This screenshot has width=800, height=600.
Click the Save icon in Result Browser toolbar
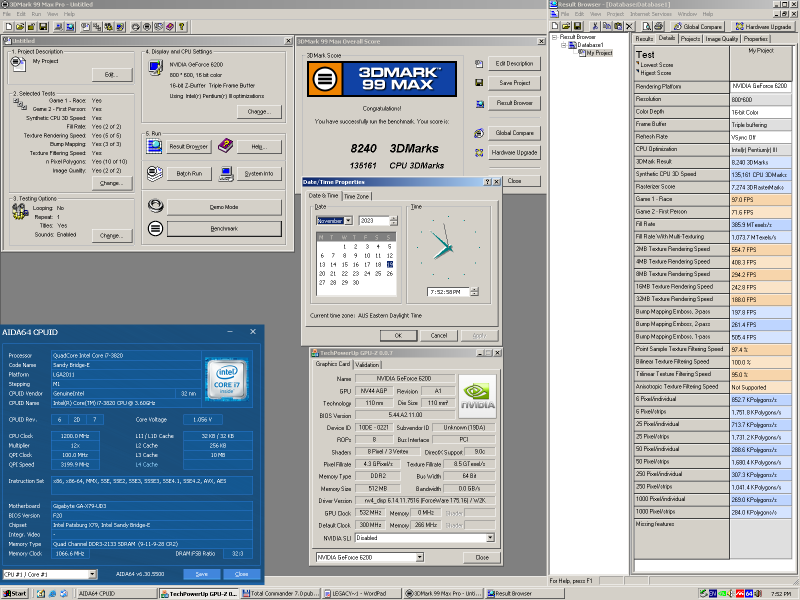(578, 26)
